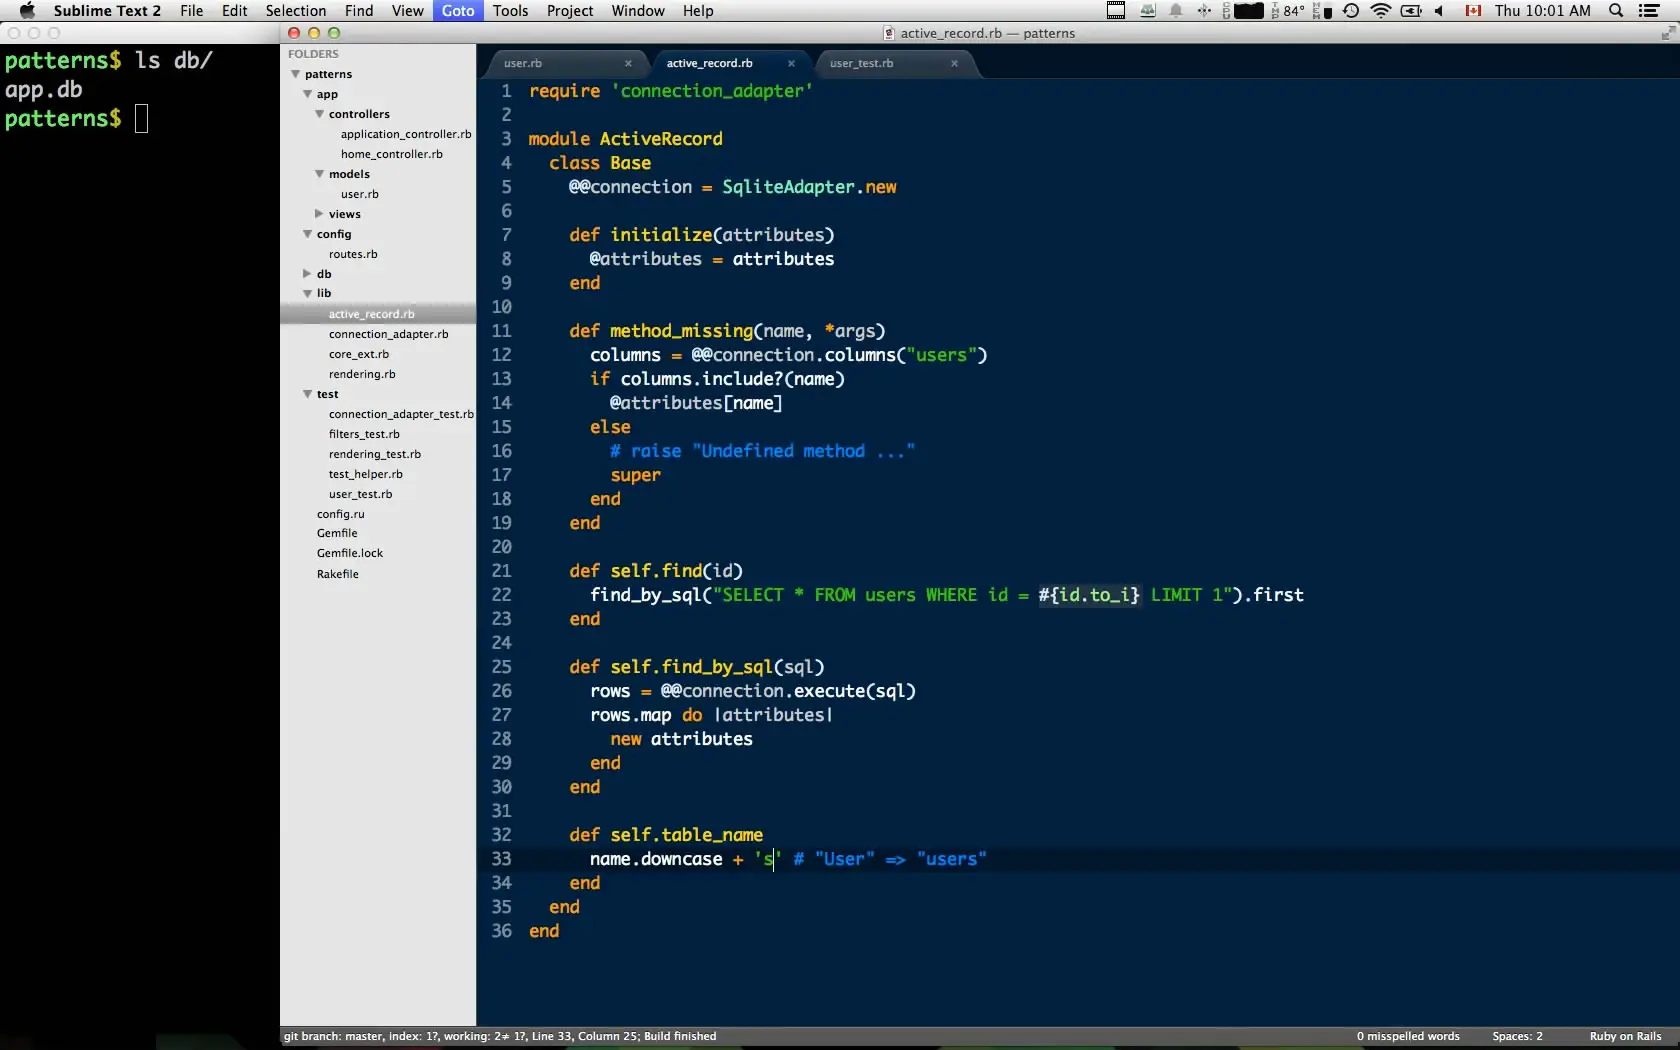Change syntax via Ruby on Rails
The width and height of the screenshot is (1680, 1050).
(1625, 1036)
